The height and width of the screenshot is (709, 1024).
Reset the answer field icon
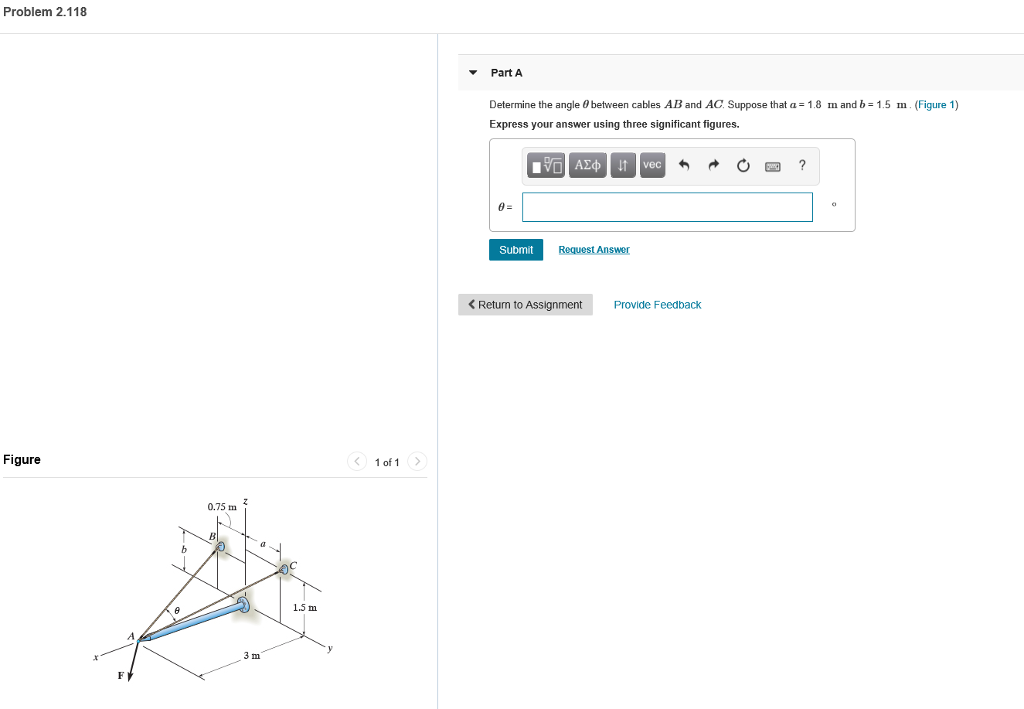point(743,166)
